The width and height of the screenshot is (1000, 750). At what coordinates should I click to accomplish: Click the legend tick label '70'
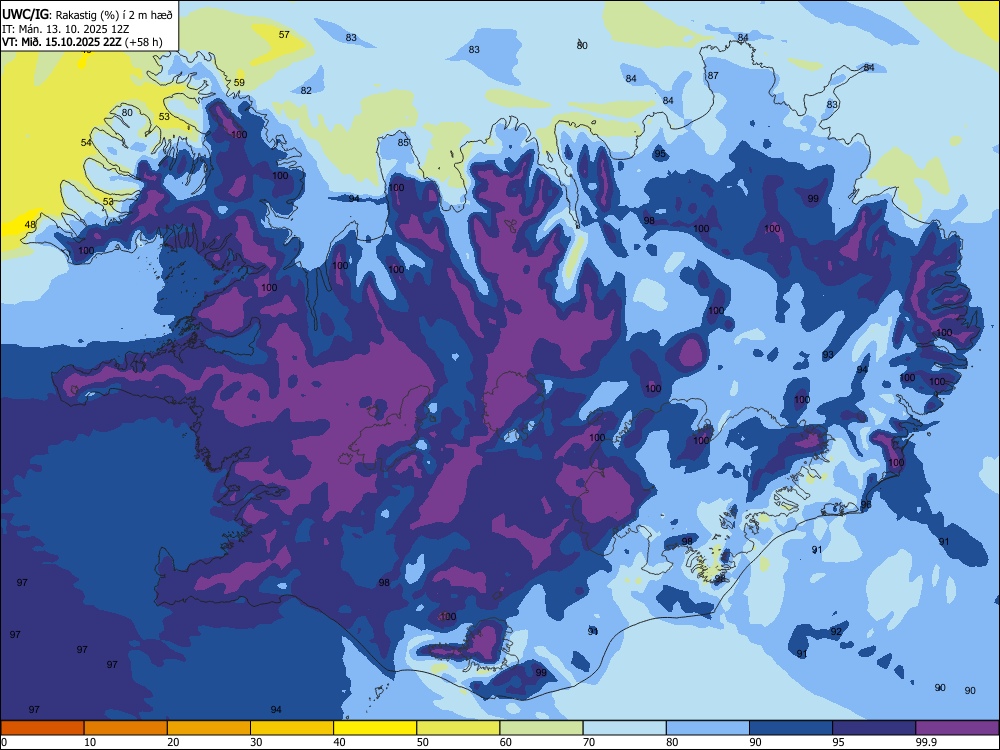[x=589, y=742]
